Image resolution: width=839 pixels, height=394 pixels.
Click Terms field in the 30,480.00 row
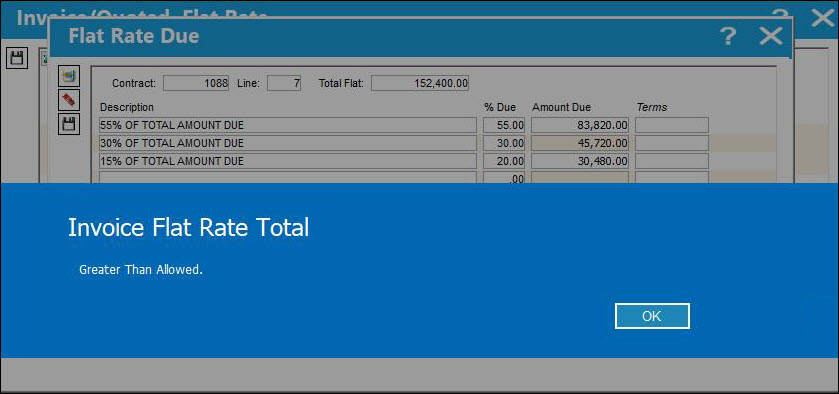[672, 161]
